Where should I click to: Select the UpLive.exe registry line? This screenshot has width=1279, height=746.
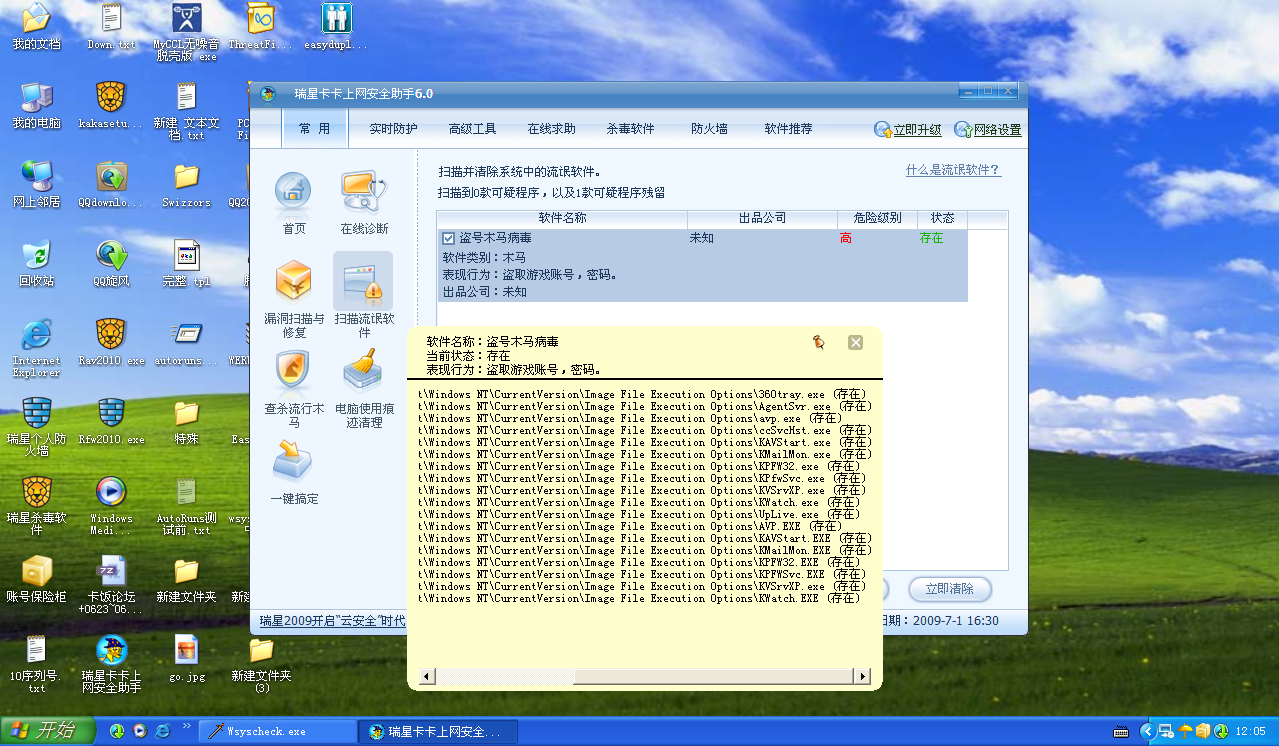638,515
